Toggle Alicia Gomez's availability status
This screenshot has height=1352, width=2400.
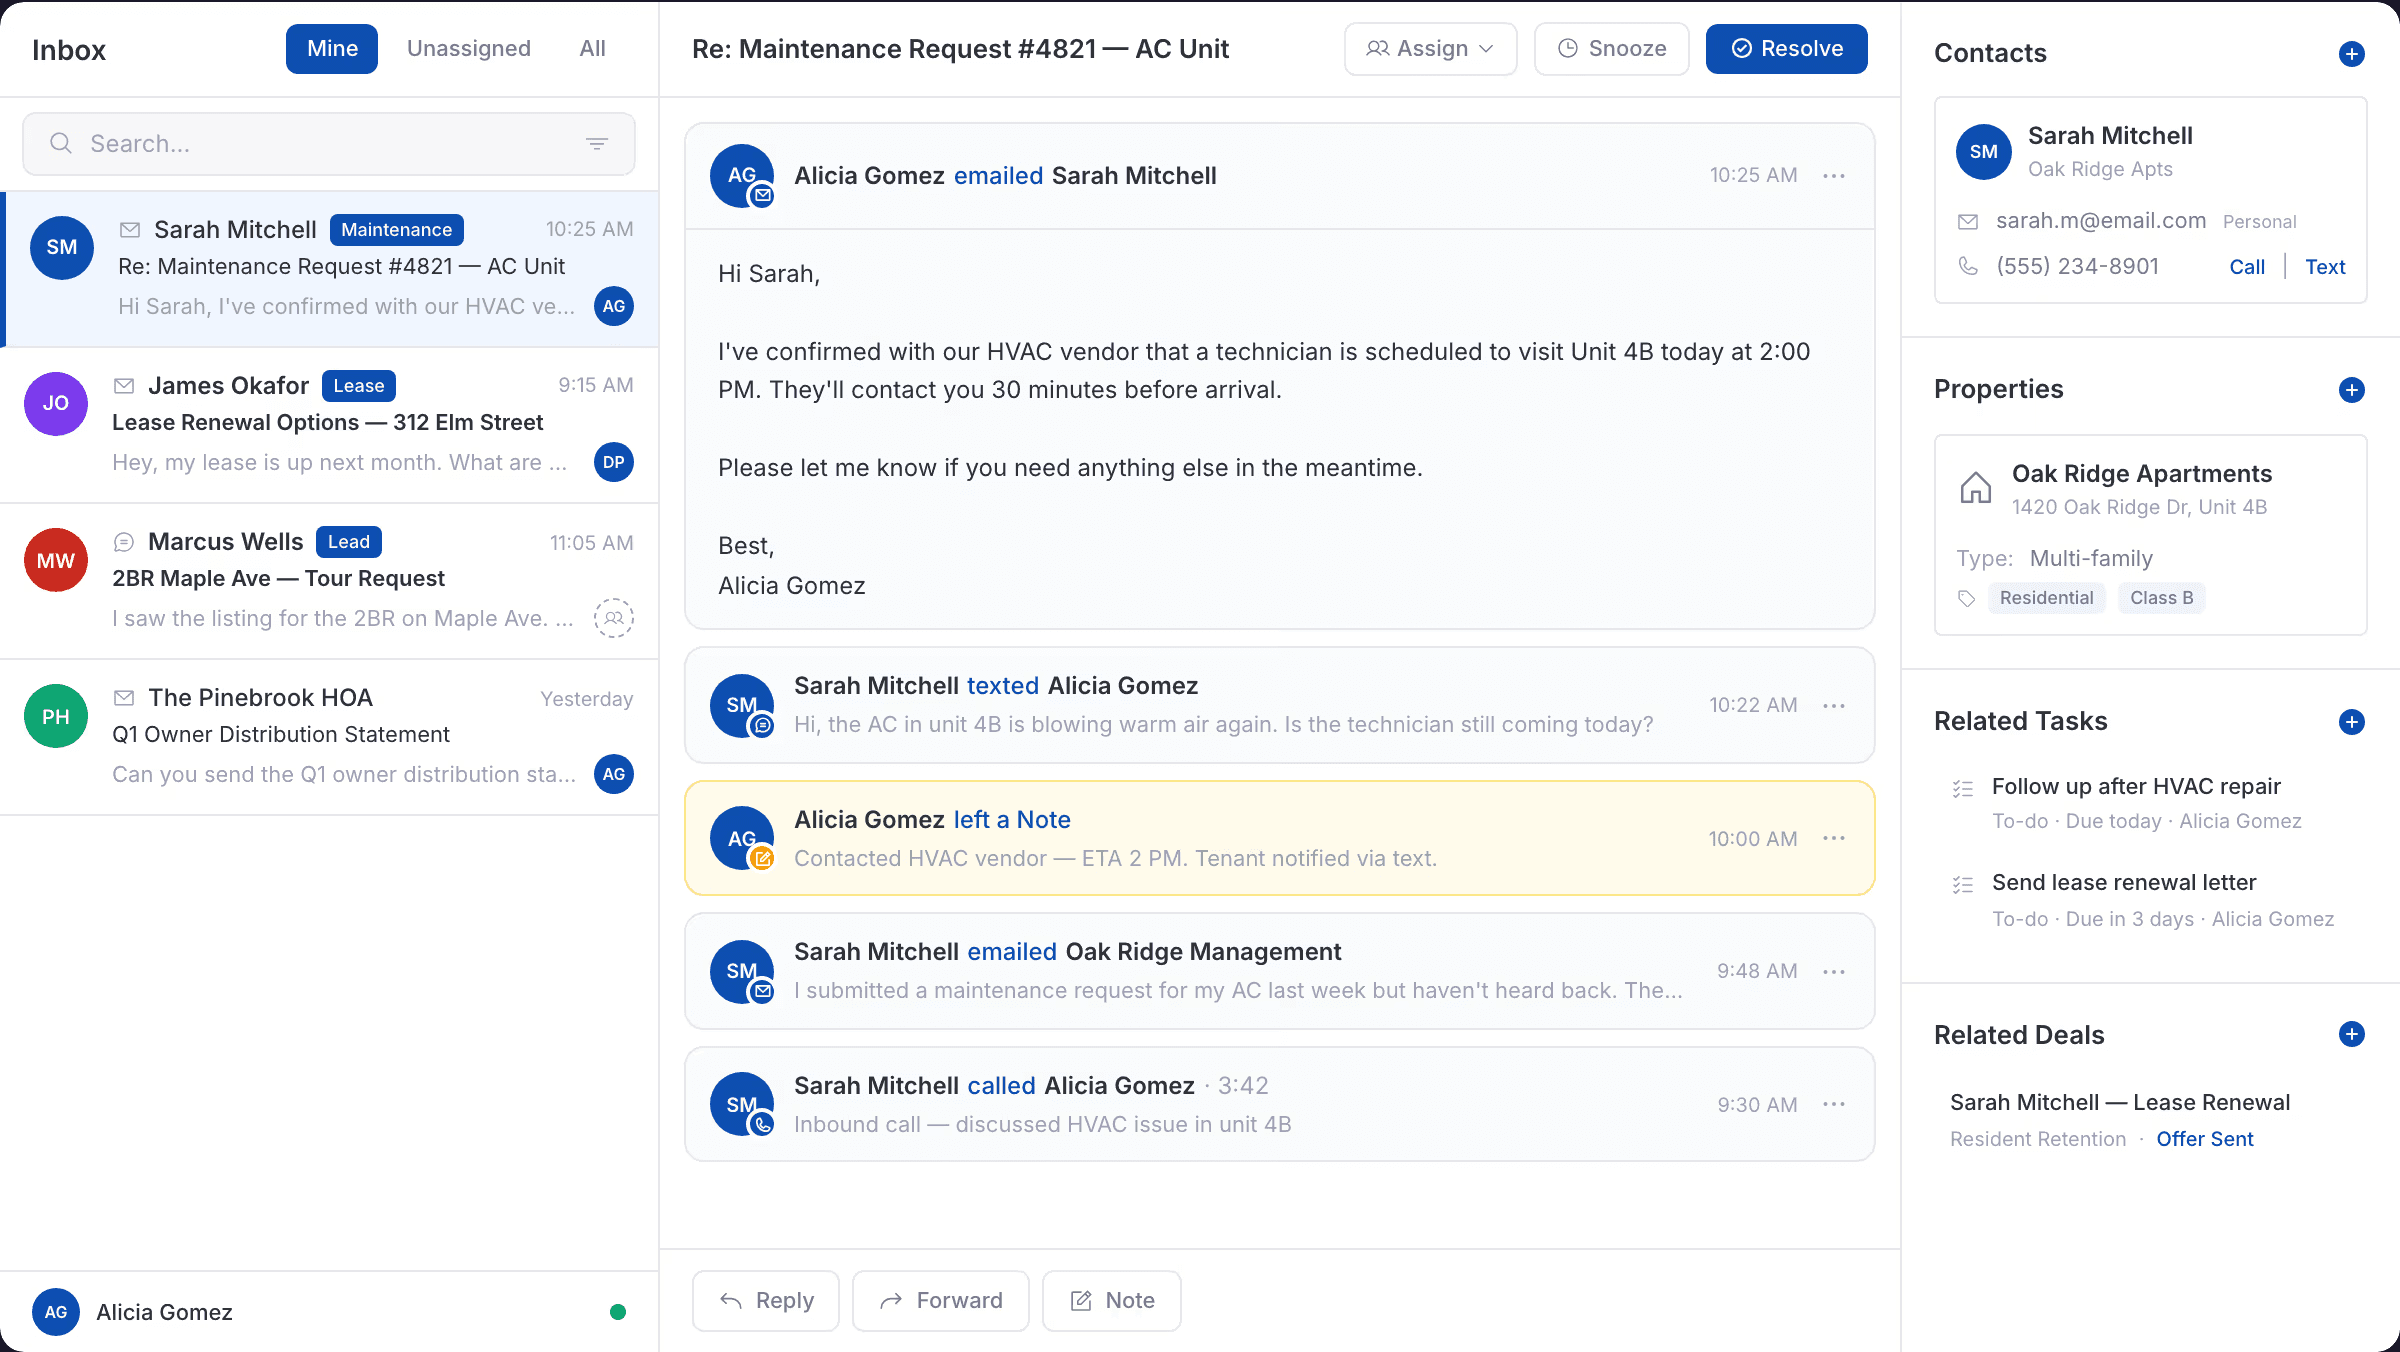coord(618,1310)
